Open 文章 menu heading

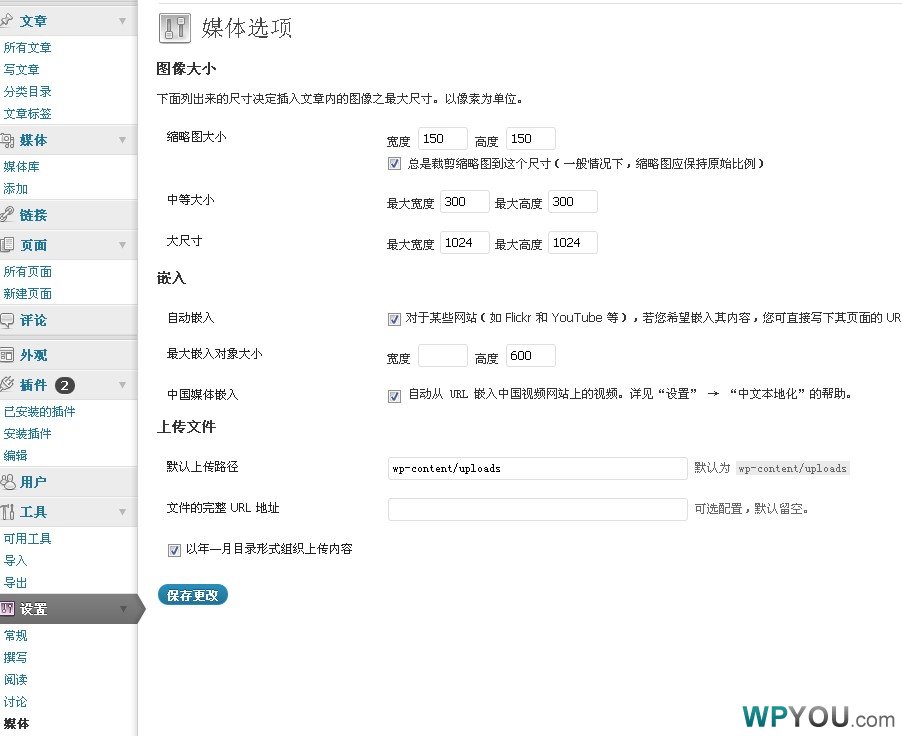point(33,21)
